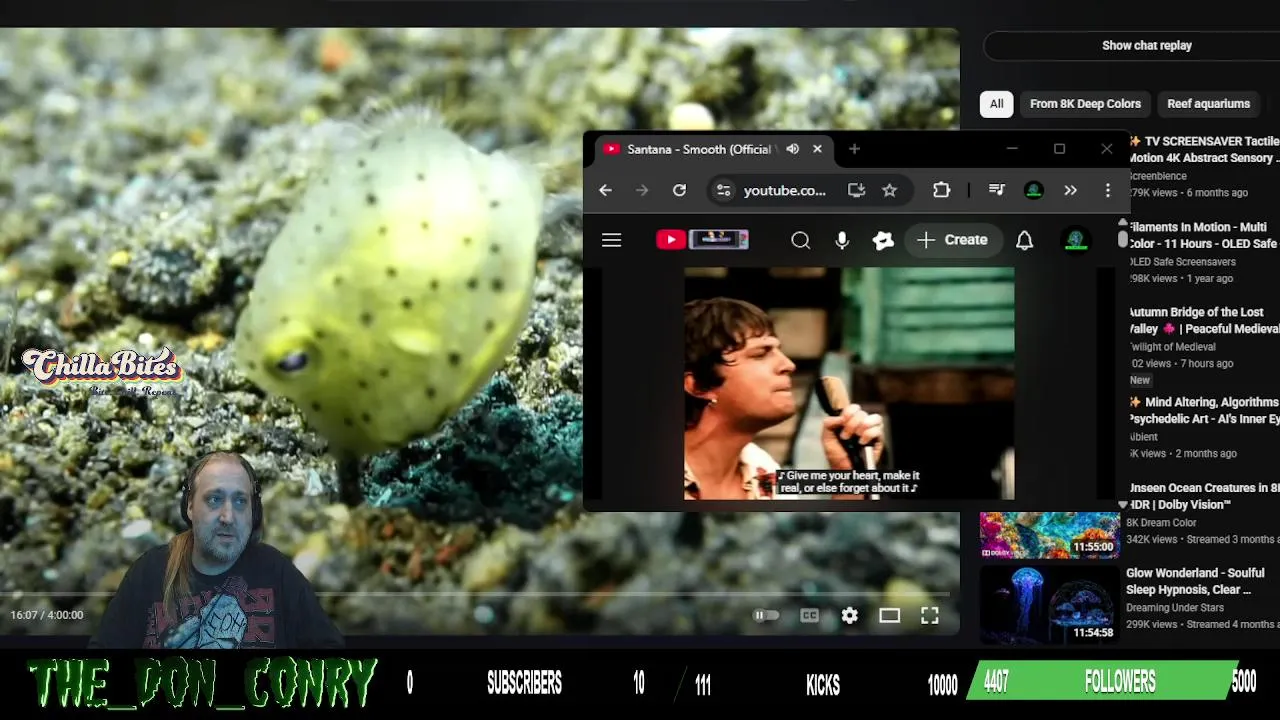Click the install app icon in address bar

pyautogui.click(x=856, y=190)
